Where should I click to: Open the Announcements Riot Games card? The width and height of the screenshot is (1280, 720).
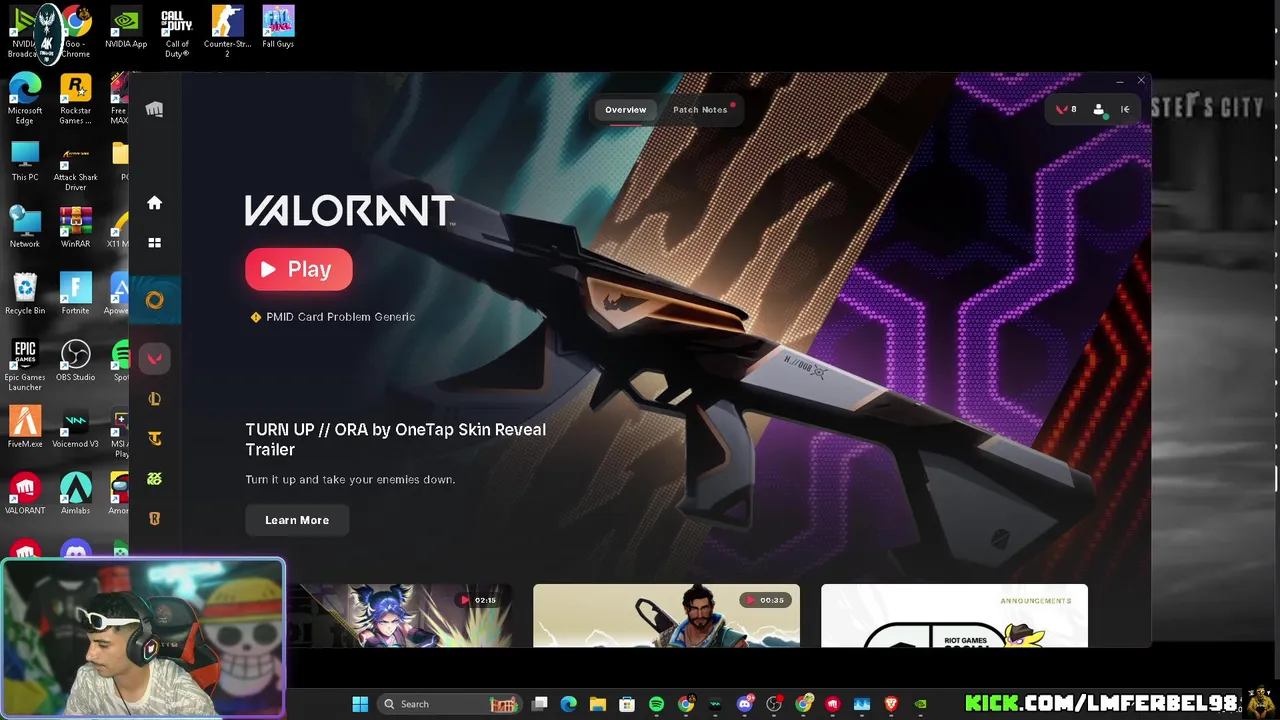[x=954, y=616]
